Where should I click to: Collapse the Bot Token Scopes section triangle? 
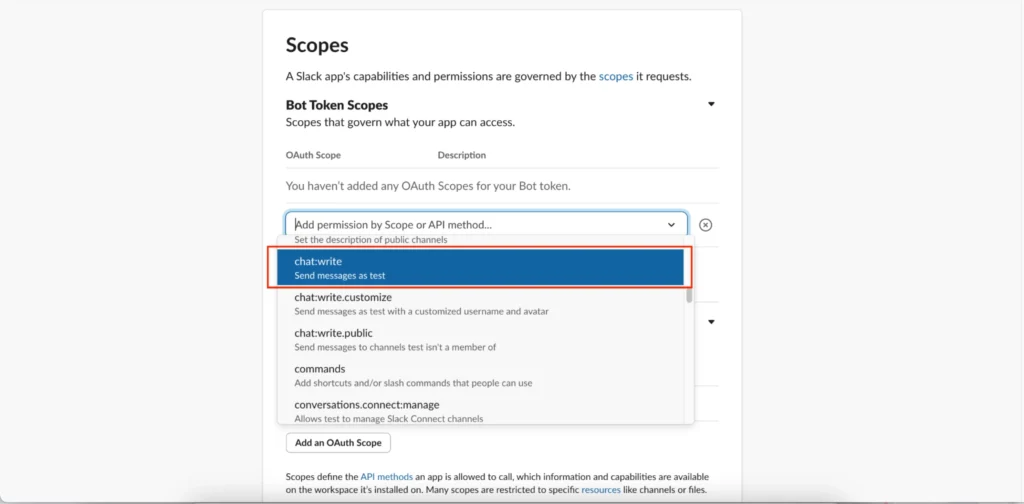click(x=711, y=104)
